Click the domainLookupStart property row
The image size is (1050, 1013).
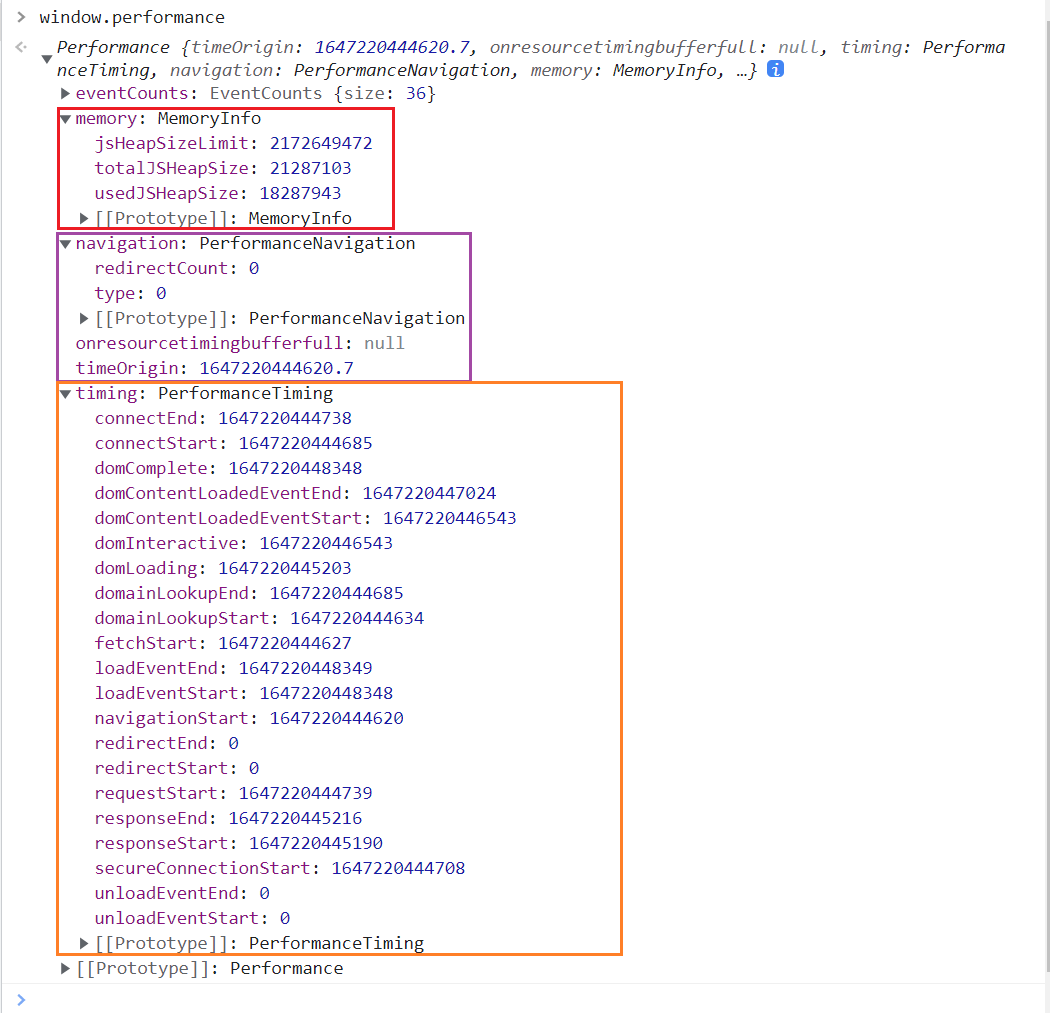tap(259, 618)
